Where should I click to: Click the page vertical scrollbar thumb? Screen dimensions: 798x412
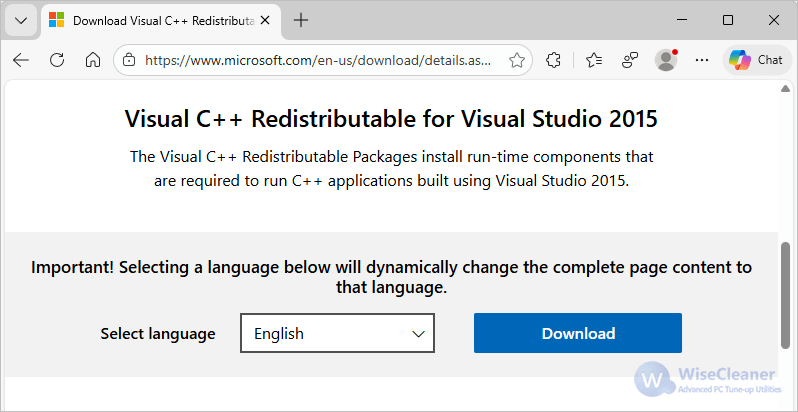pyautogui.click(x=785, y=295)
